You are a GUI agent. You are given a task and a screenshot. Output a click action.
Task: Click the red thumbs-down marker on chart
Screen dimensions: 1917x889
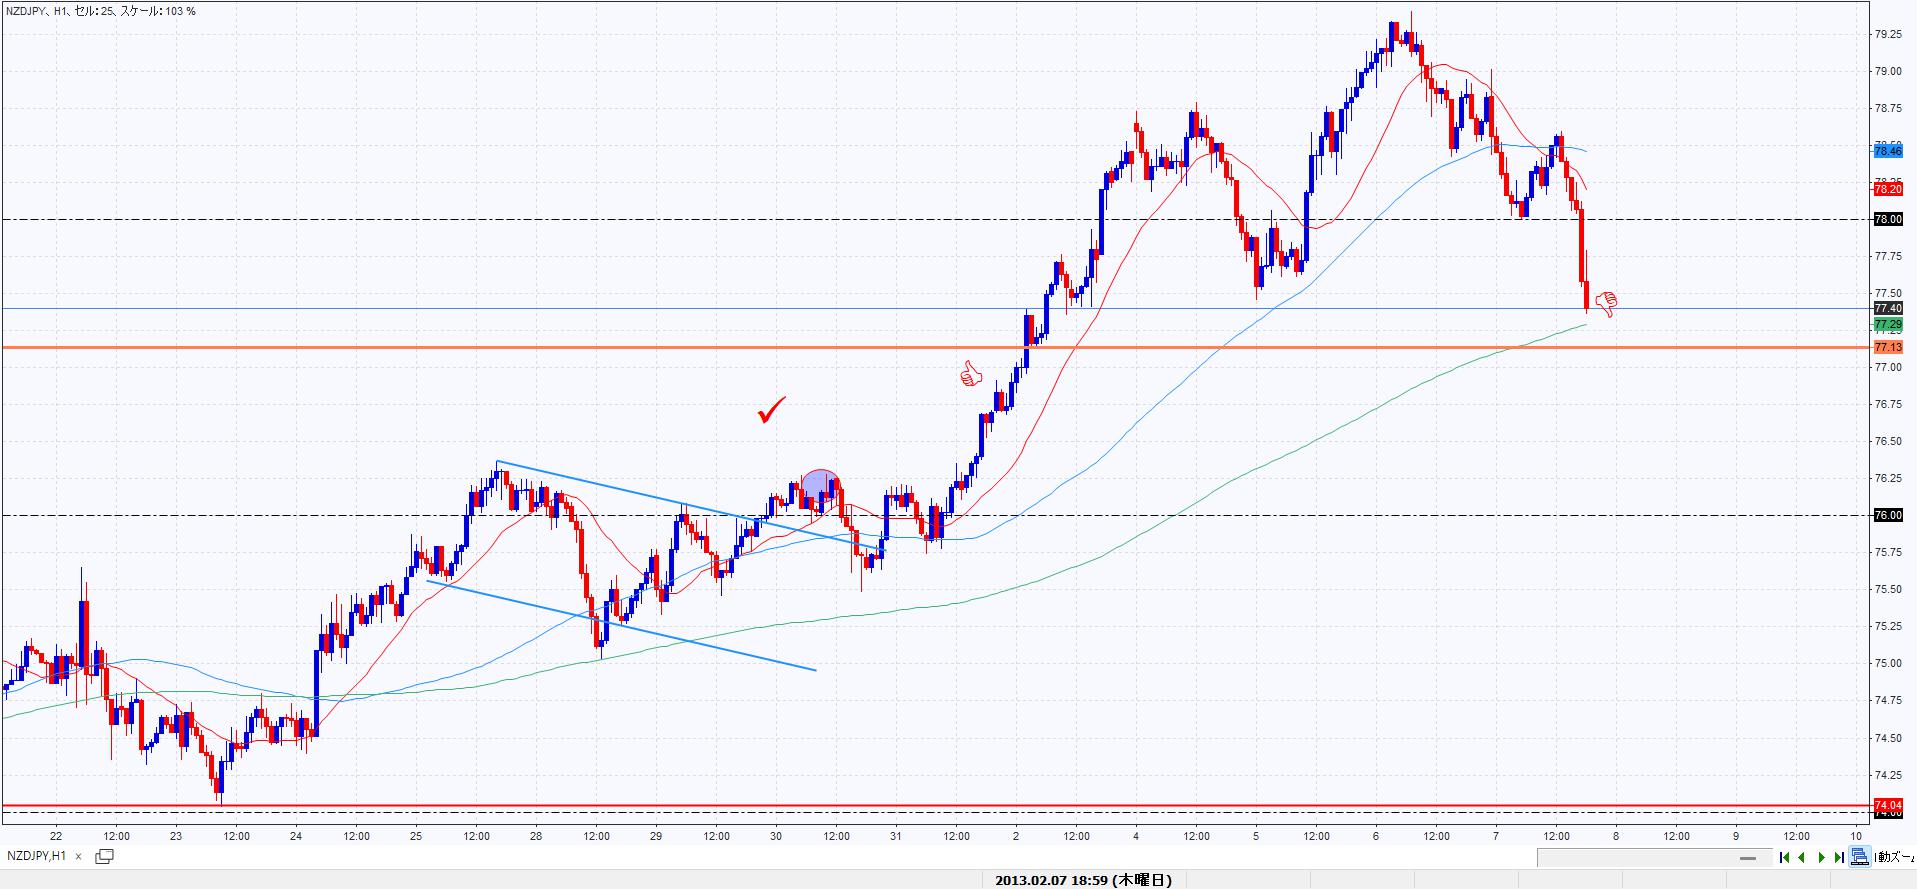pos(1606,304)
